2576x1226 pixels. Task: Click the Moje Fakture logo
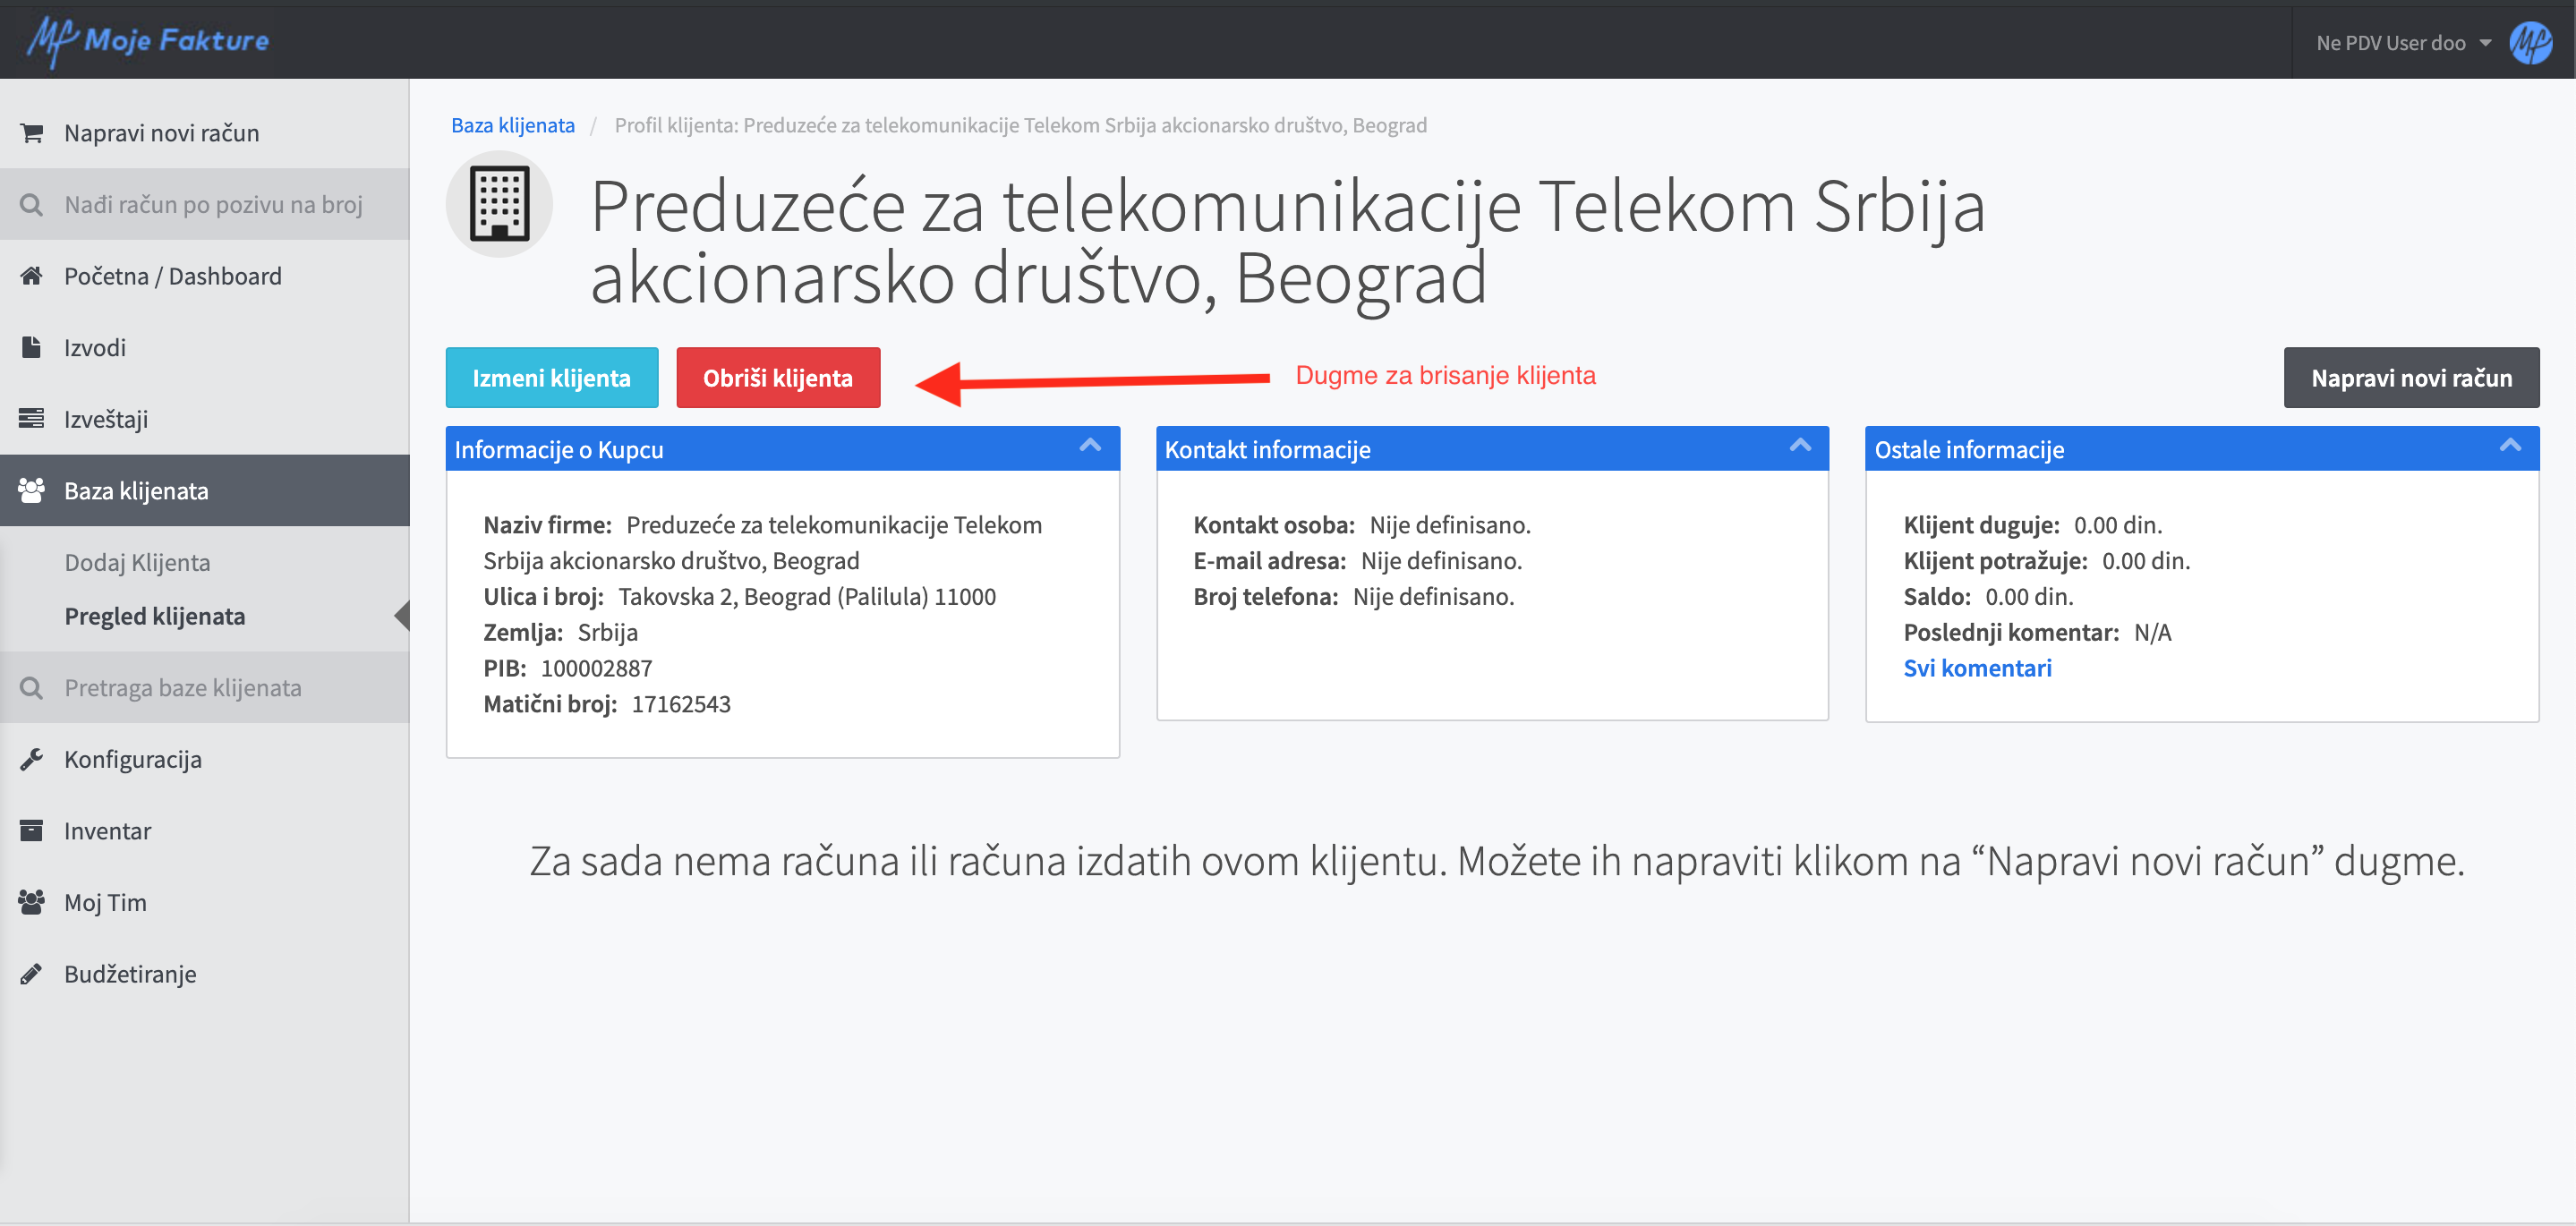click(148, 41)
